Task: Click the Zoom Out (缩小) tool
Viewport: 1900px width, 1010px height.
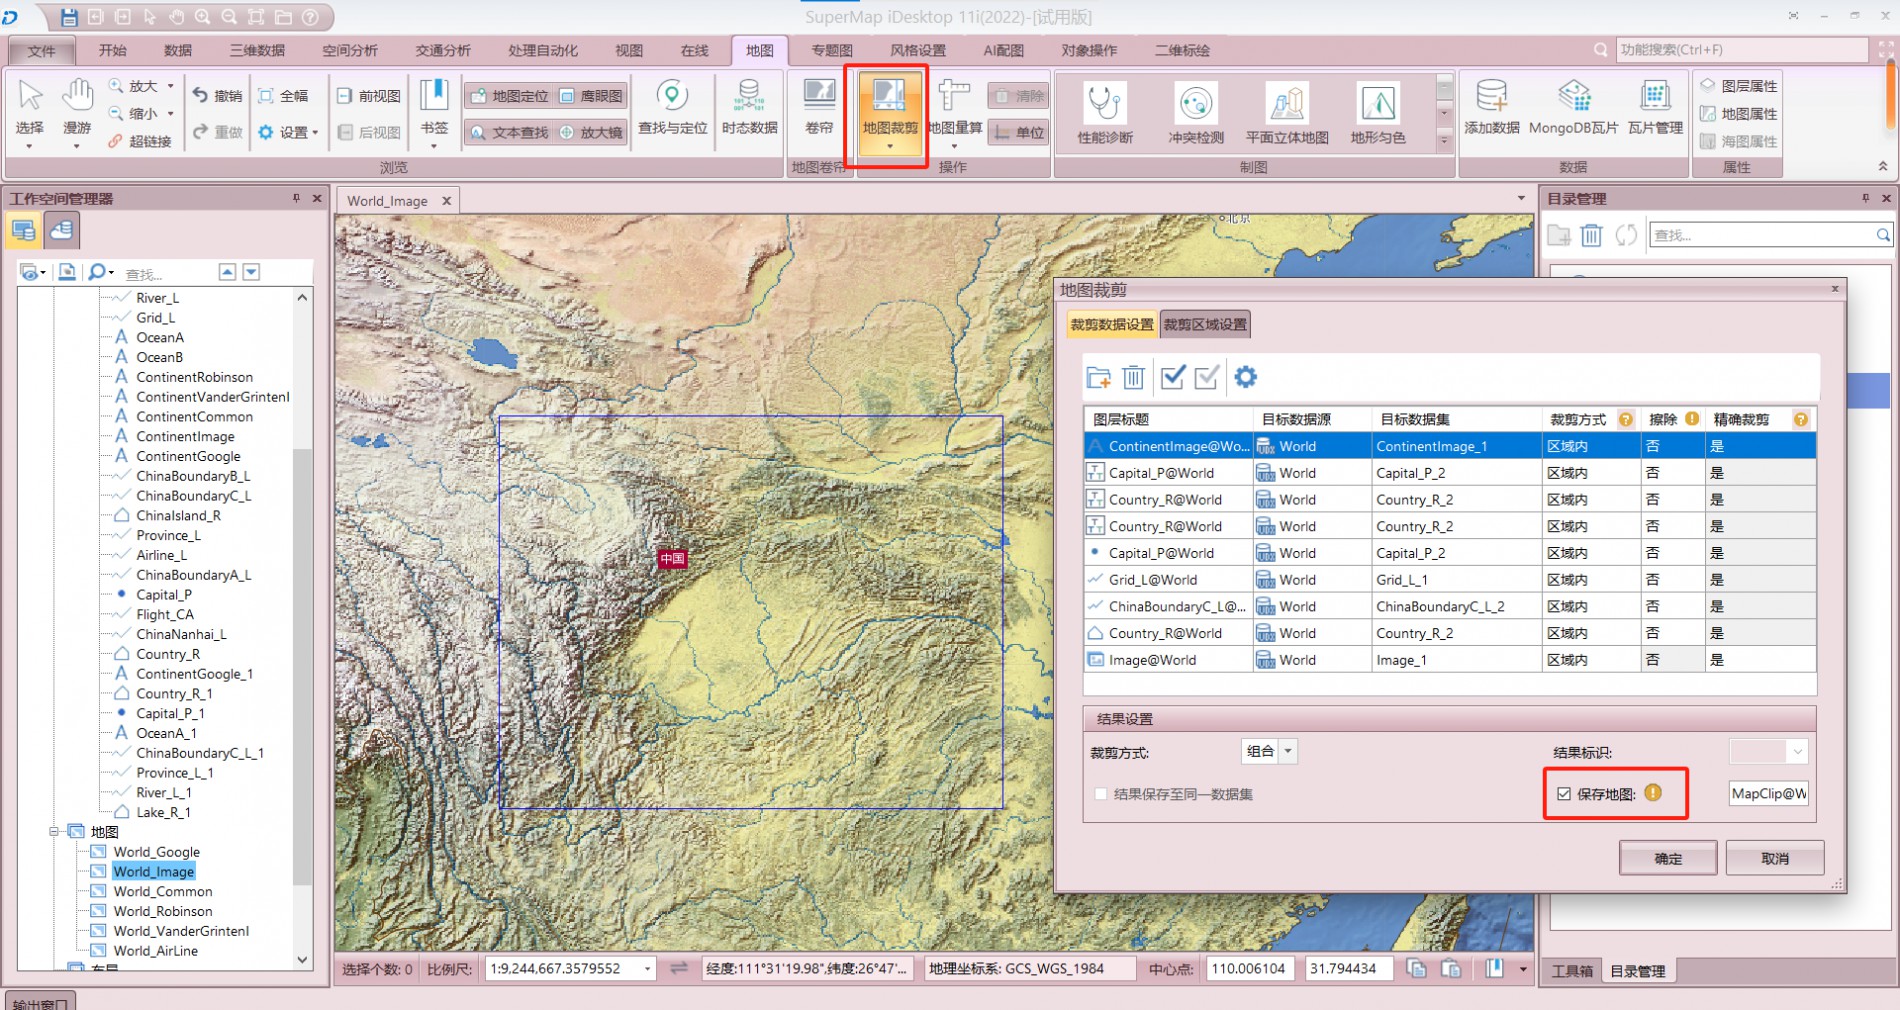Action: coord(135,113)
